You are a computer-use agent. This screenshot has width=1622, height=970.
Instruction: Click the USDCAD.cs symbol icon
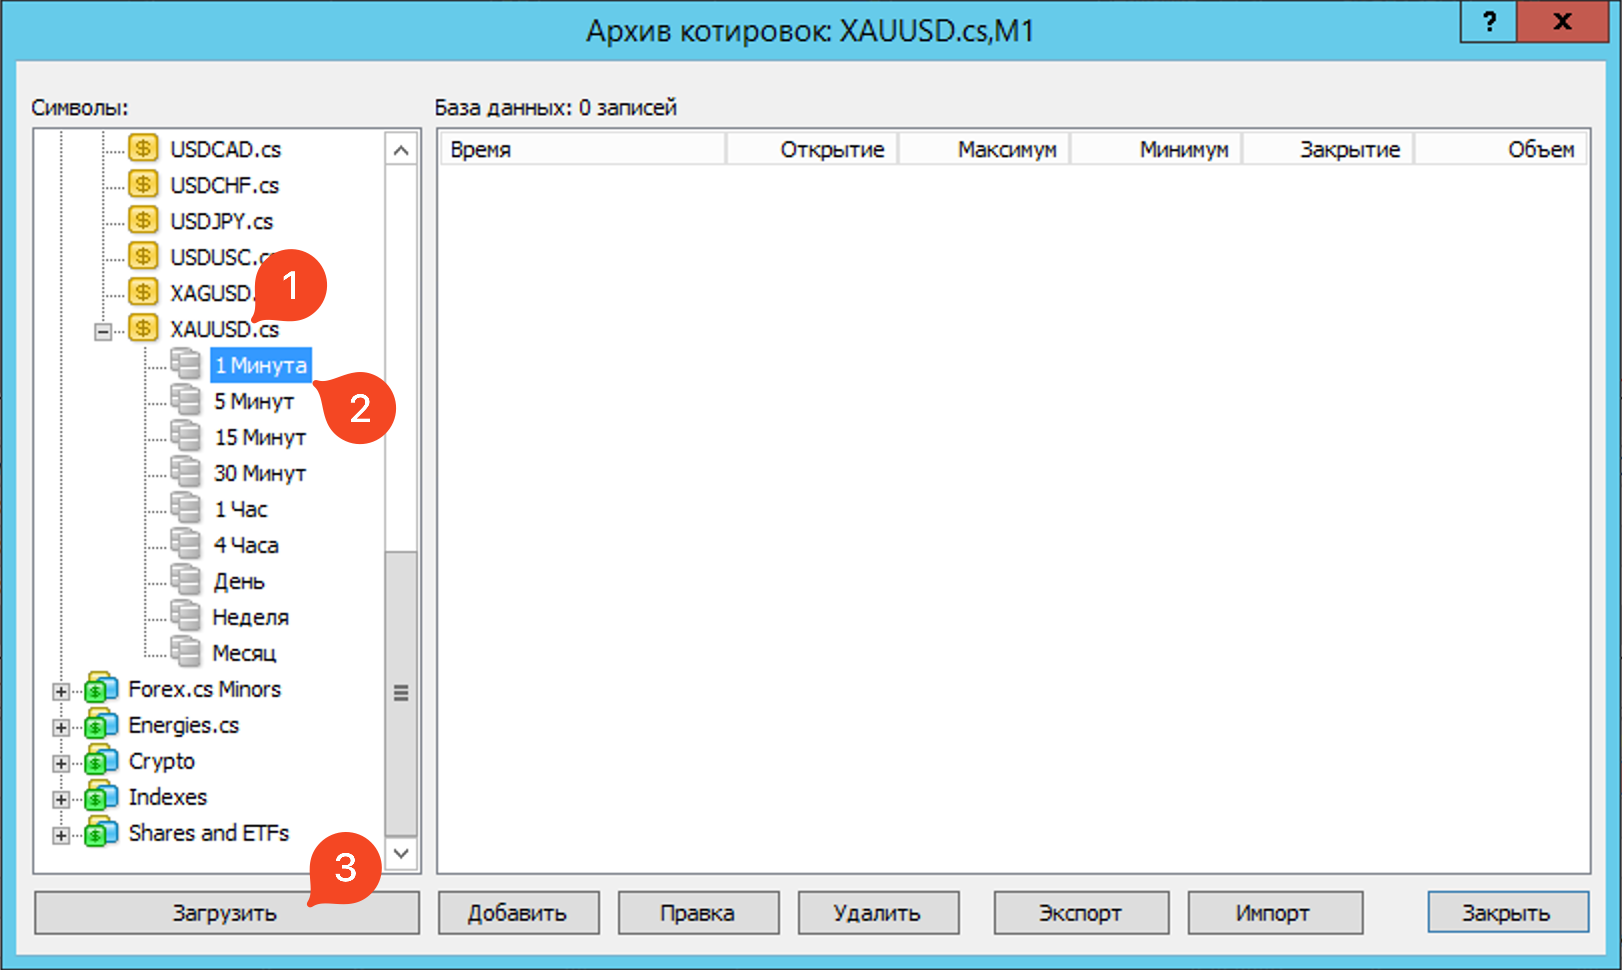[x=144, y=149]
